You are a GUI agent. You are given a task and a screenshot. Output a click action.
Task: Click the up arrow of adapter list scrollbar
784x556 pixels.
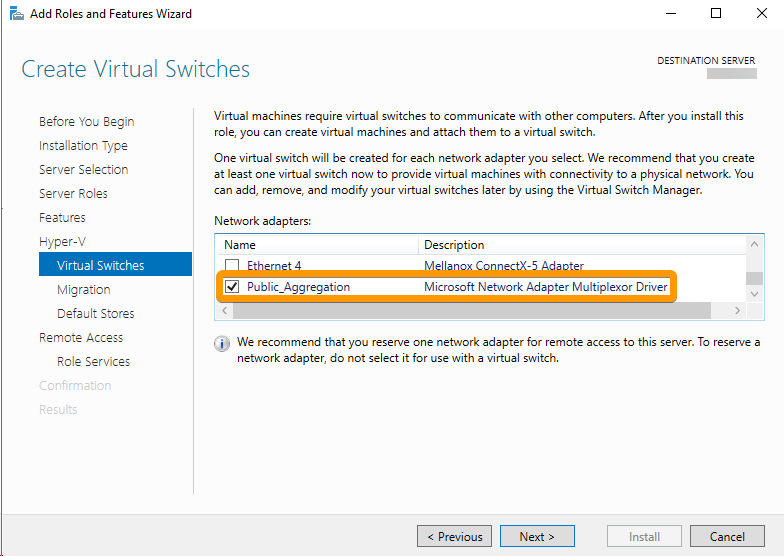pos(754,244)
